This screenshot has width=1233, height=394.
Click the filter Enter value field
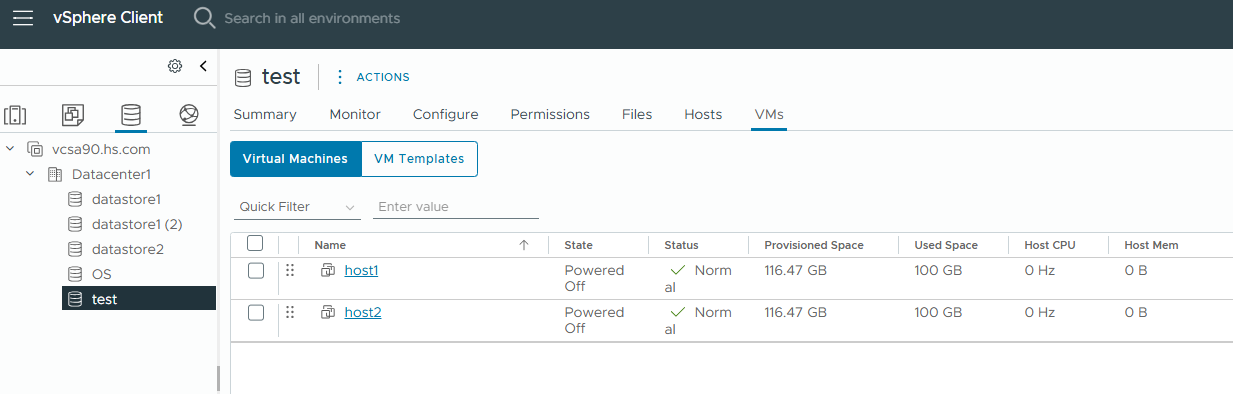pos(456,207)
